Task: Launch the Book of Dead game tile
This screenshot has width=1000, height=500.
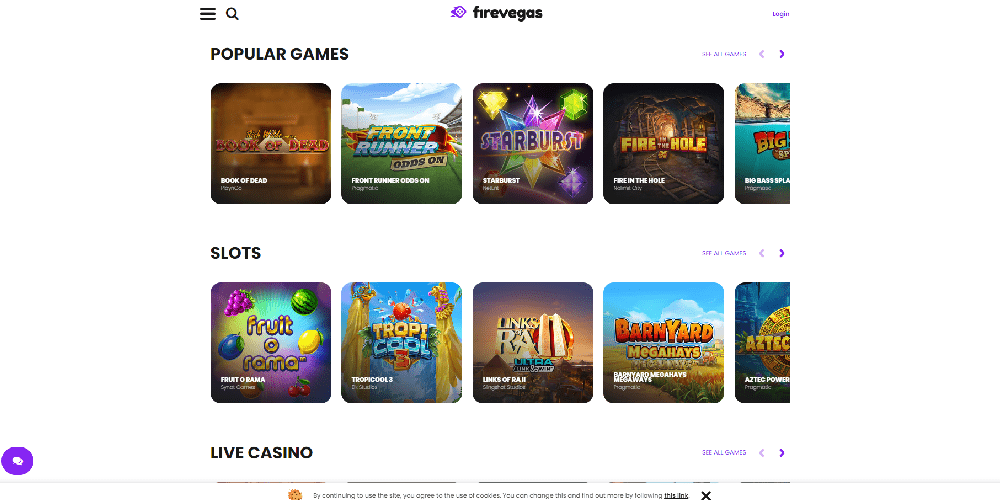Action: click(271, 143)
